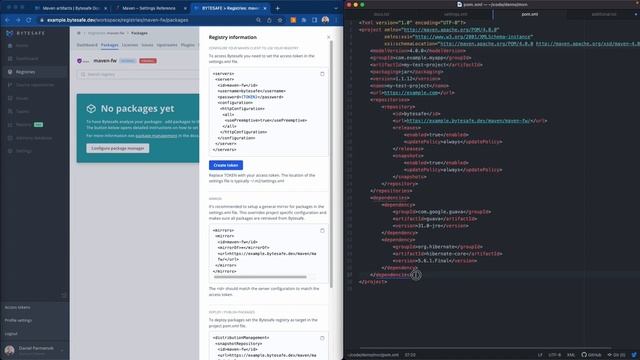The image size is (640, 360).
Task: Click the GitHub status bar item in editor
Action: pos(591,355)
